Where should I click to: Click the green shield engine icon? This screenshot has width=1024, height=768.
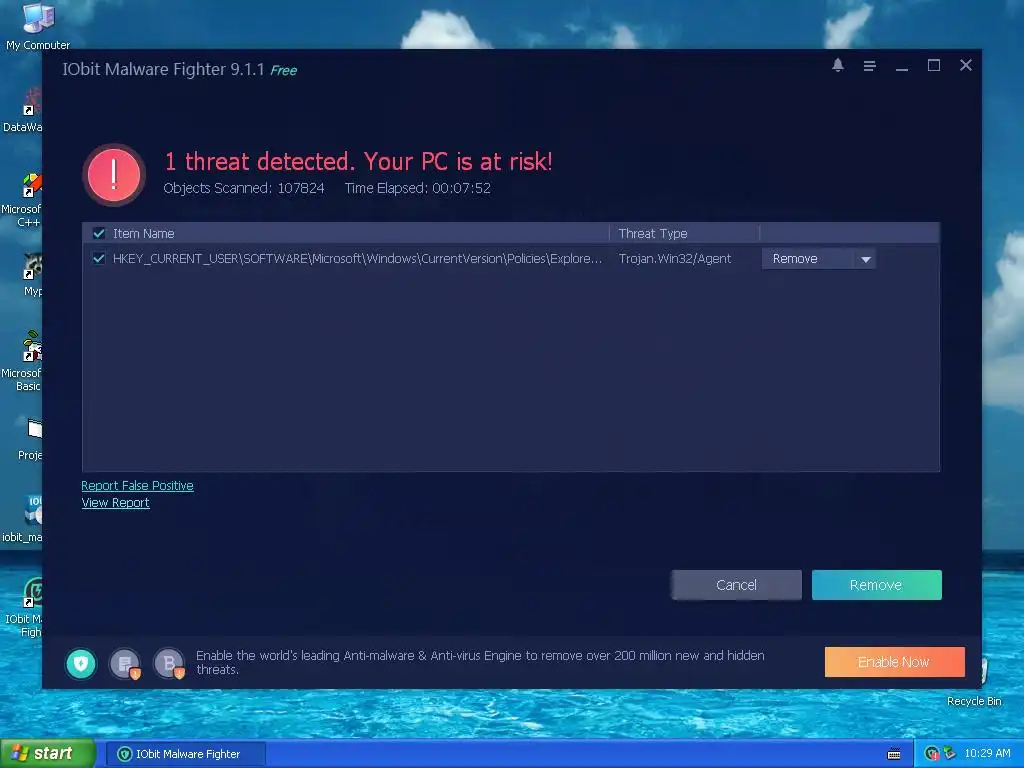(81, 664)
